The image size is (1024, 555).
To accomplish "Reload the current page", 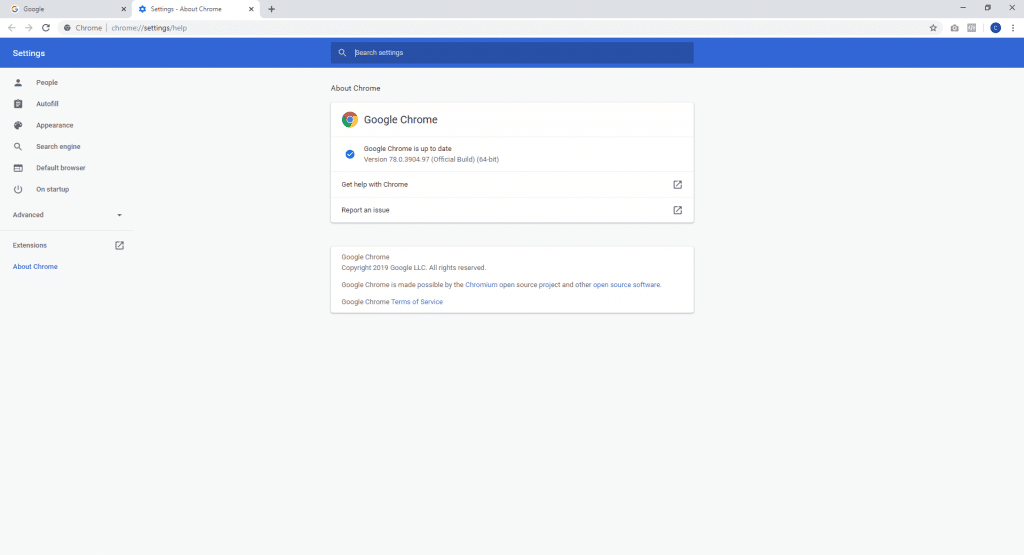I will [x=46, y=28].
